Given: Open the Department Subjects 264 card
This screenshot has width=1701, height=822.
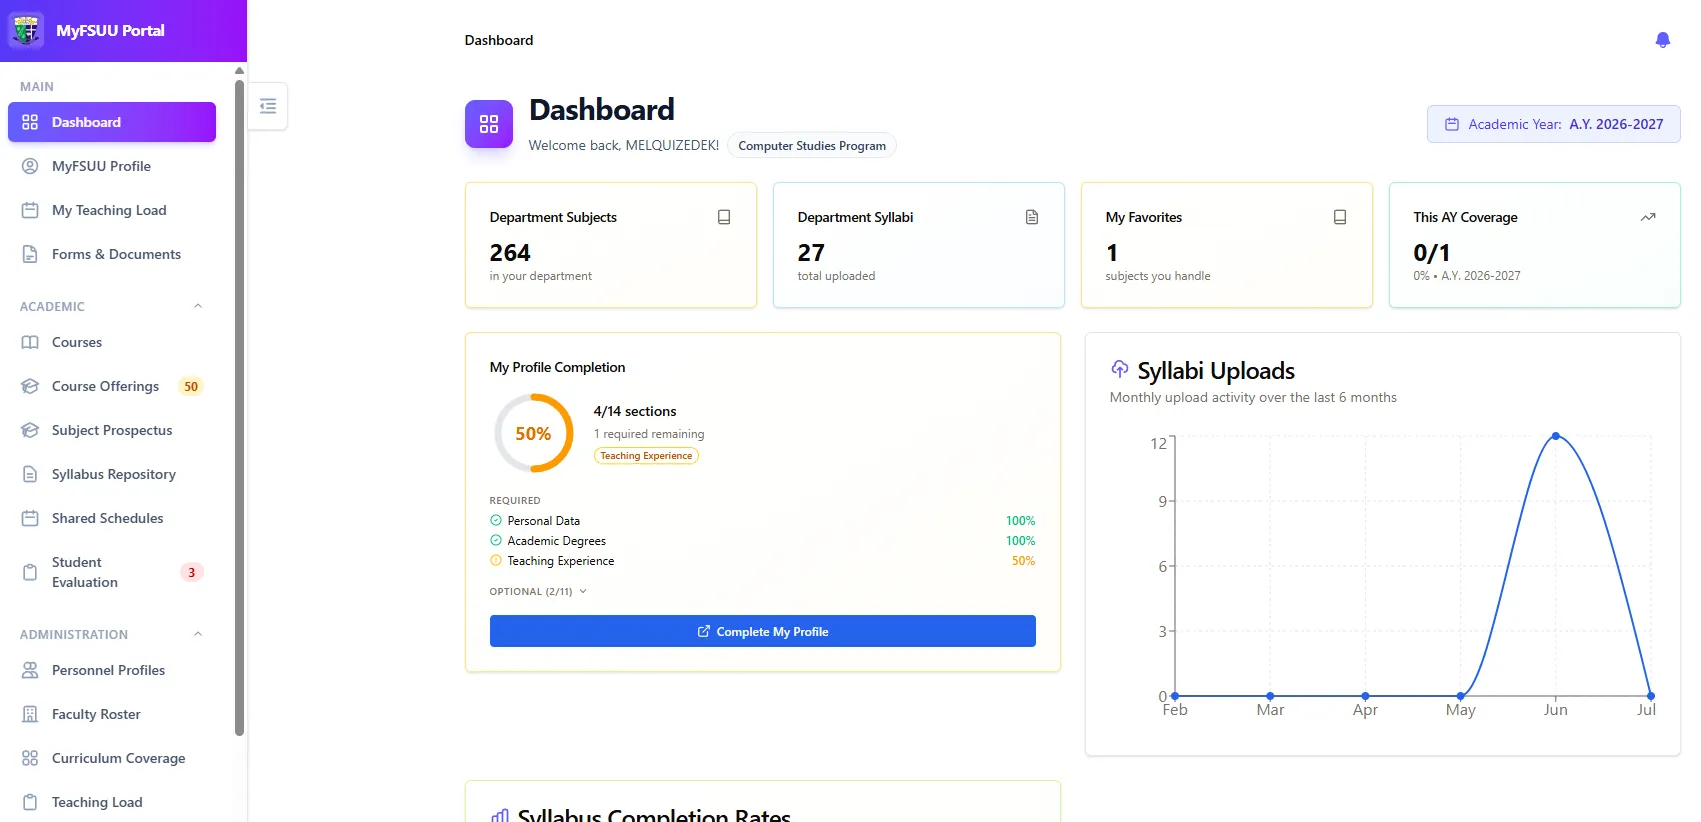Looking at the screenshot, I should coord(611,245).
